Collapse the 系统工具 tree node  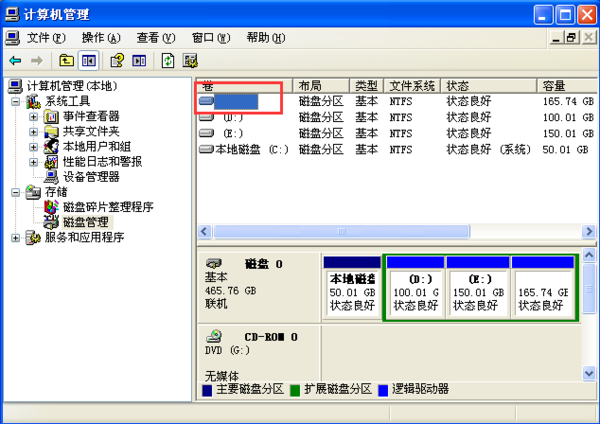coord(15,101)
